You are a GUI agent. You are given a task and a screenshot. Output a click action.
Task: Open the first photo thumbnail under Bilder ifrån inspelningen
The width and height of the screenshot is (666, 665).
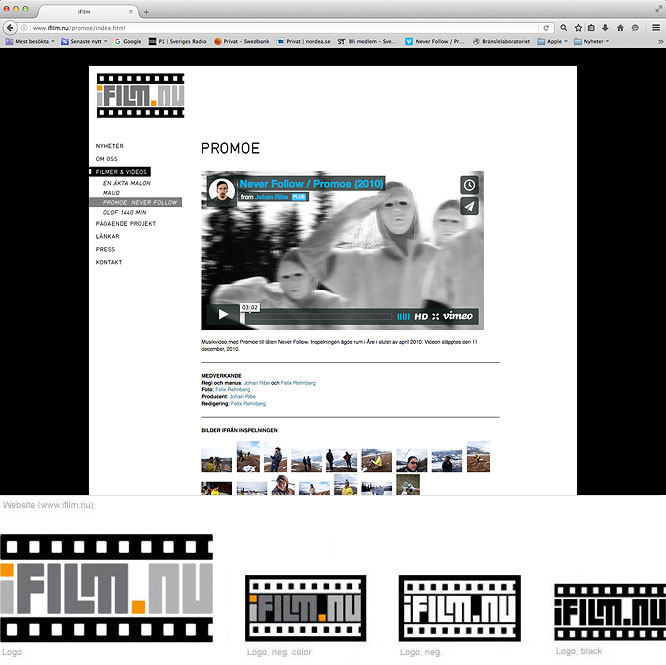click(216, 460)
